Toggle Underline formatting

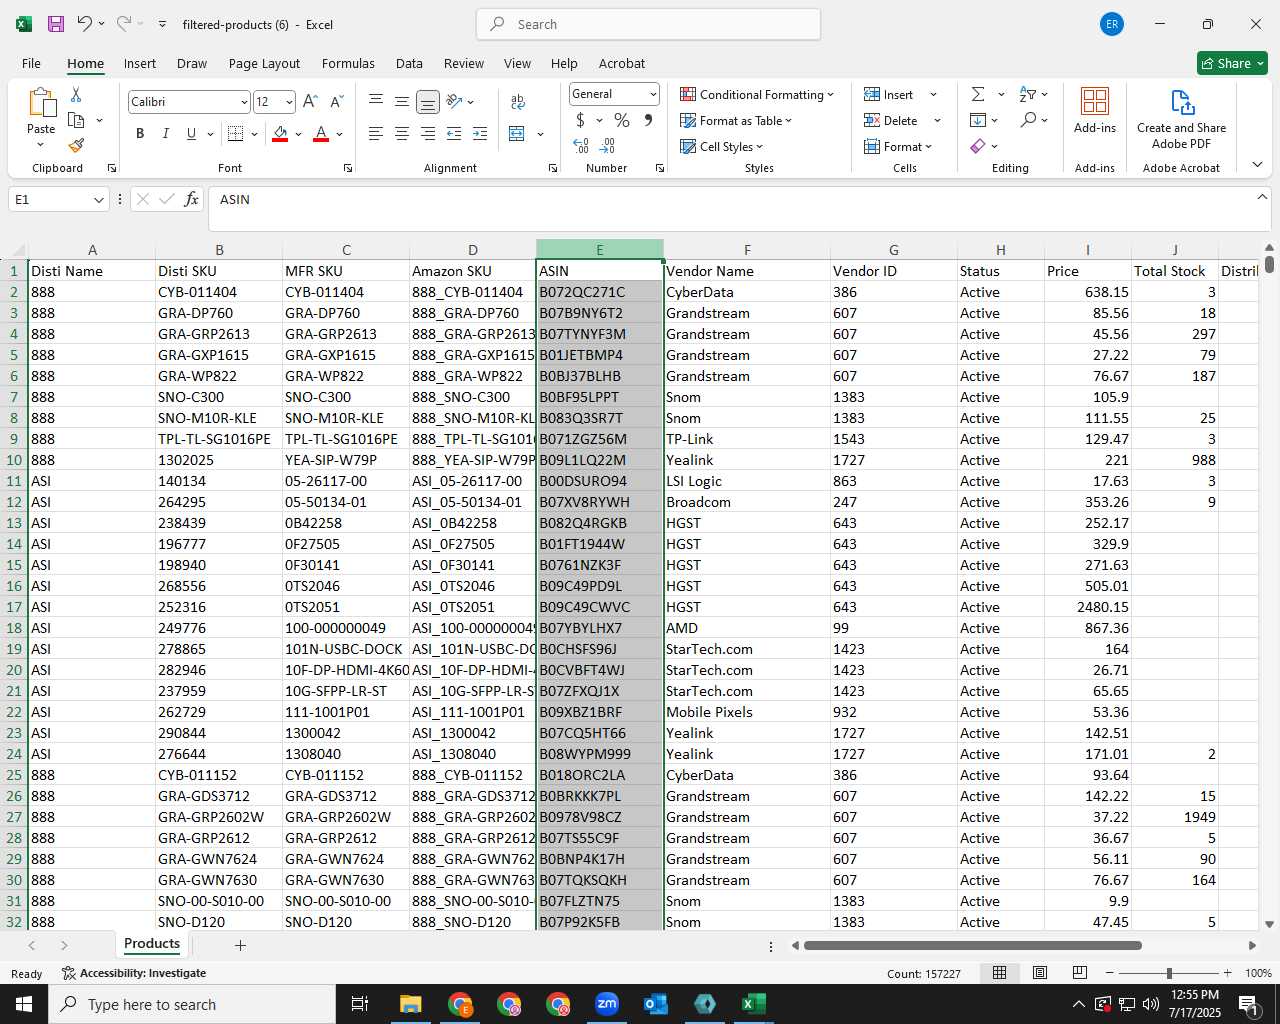191,133
